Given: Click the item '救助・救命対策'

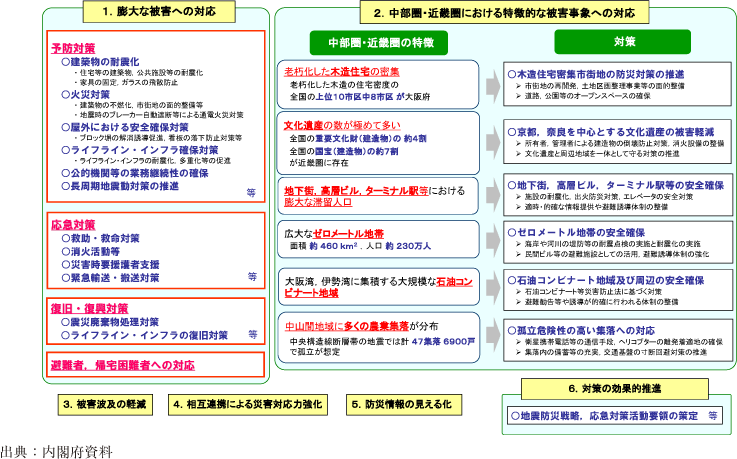Looking at the screenshot, I should (101, 238).
